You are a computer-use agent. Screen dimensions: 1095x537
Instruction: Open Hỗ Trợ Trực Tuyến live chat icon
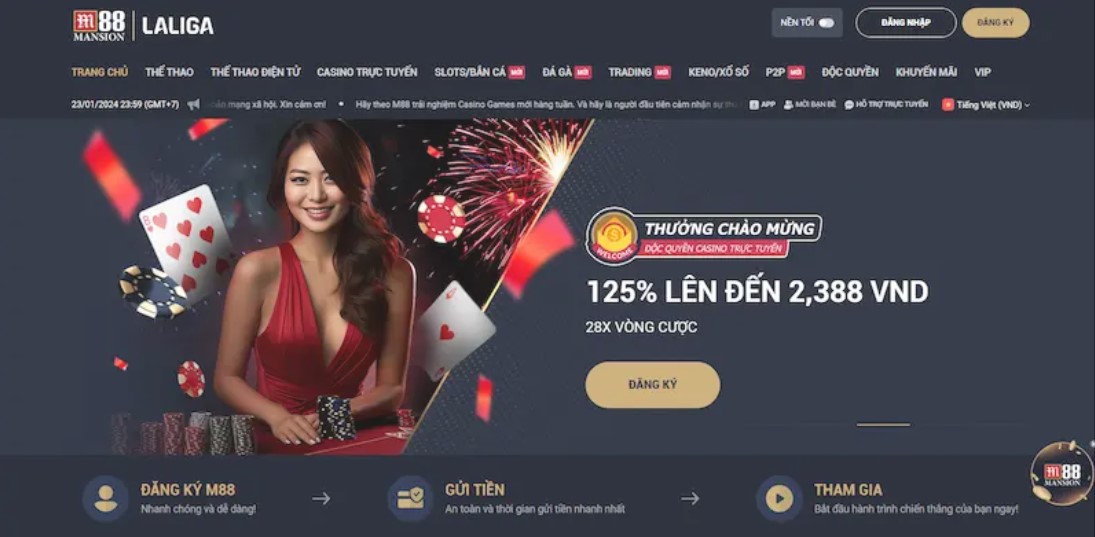point(848,105)
